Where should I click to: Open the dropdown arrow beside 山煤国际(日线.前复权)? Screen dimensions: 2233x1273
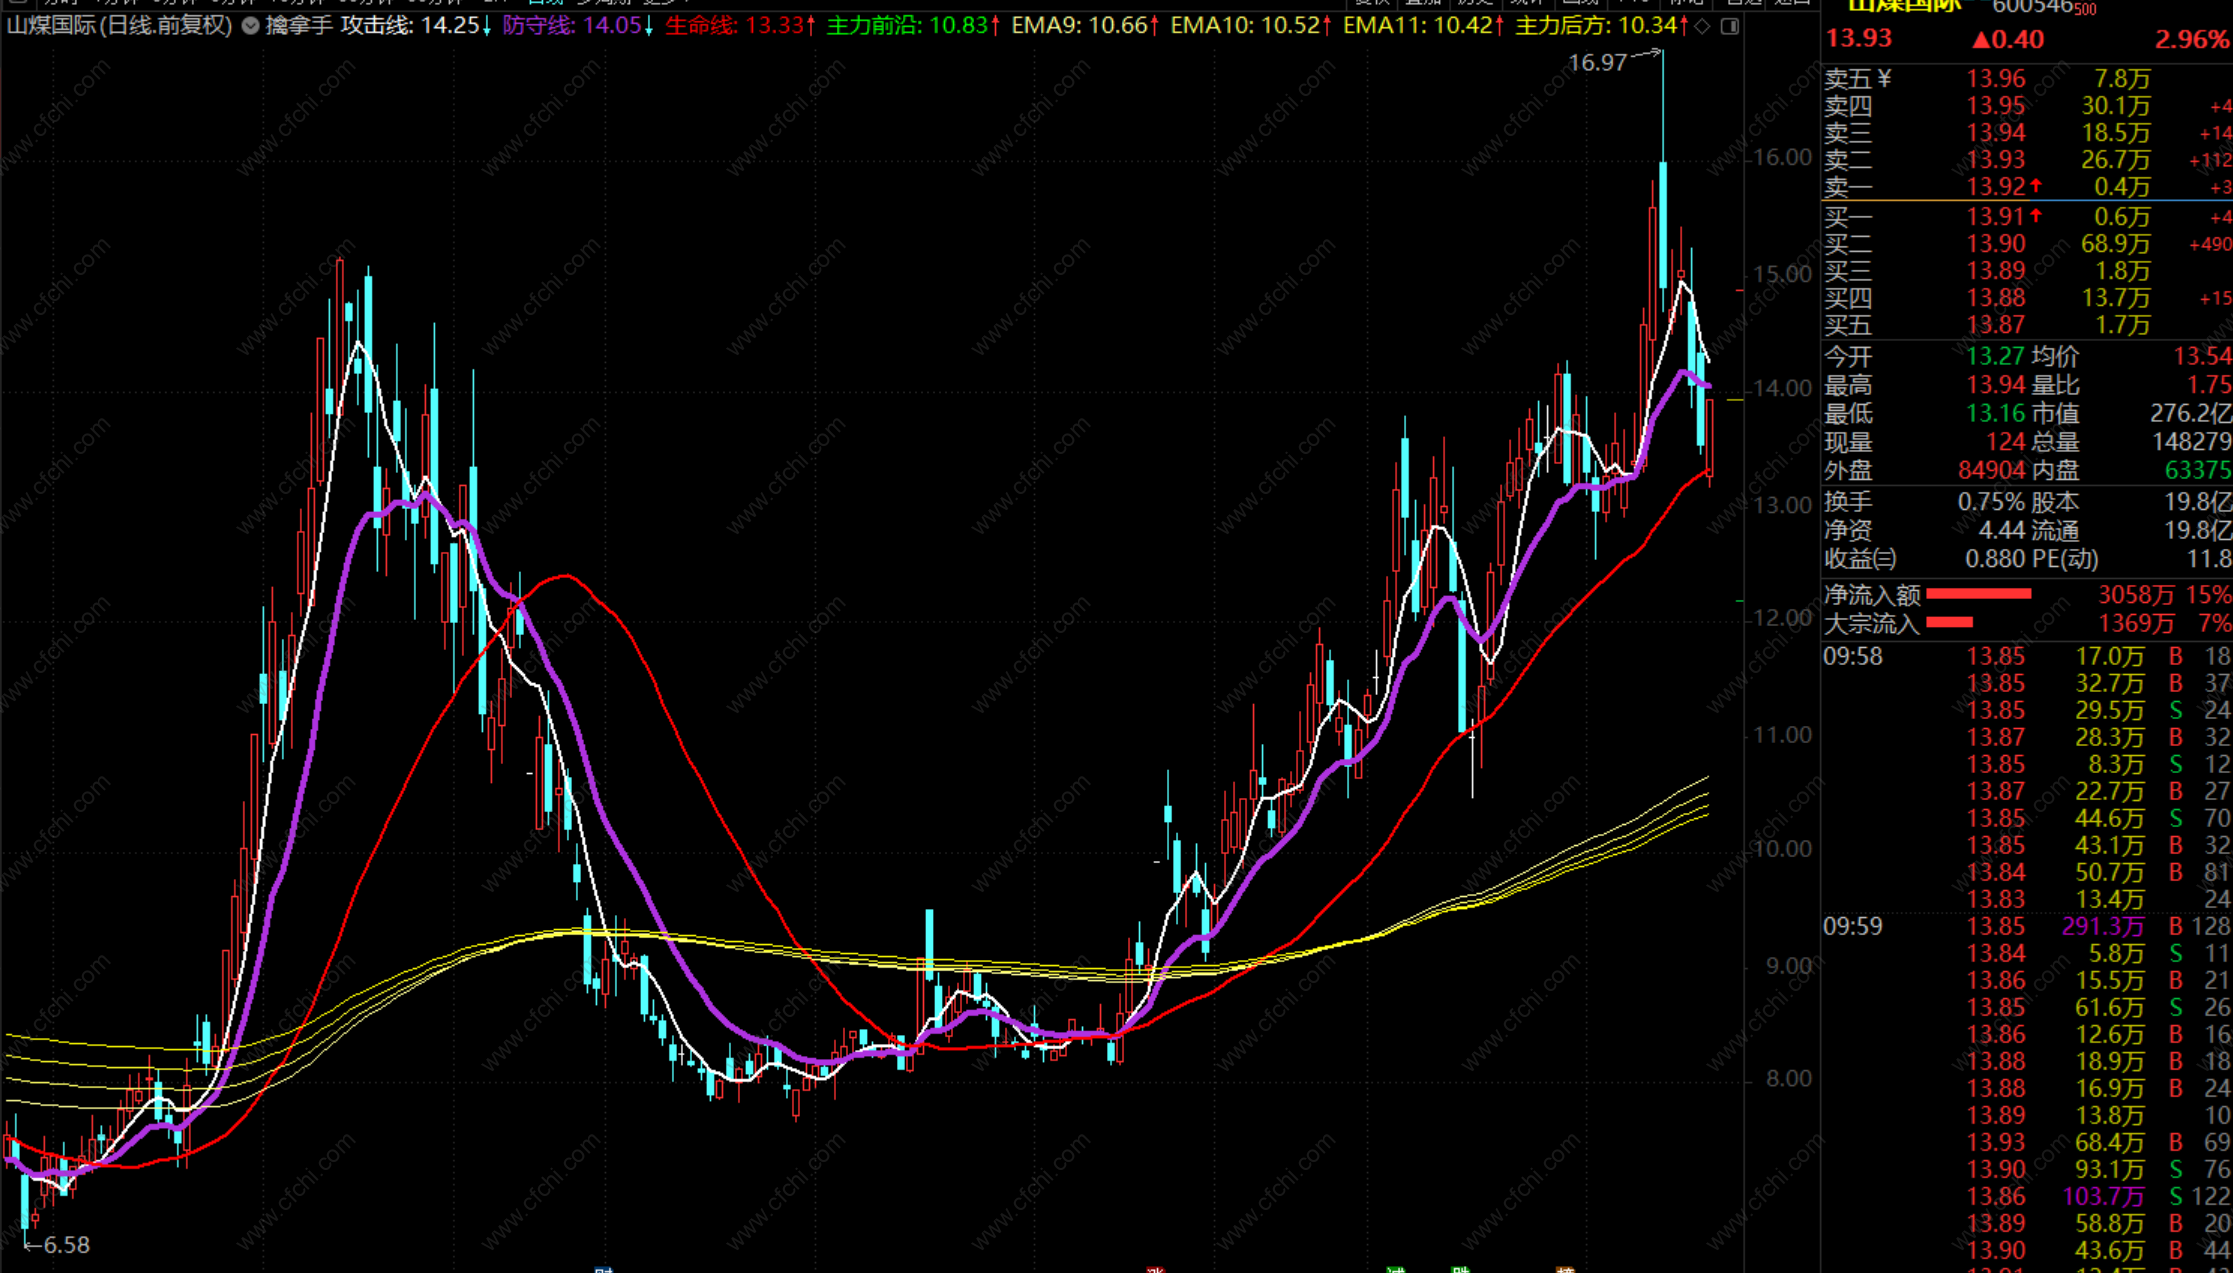tap(250, 26)
